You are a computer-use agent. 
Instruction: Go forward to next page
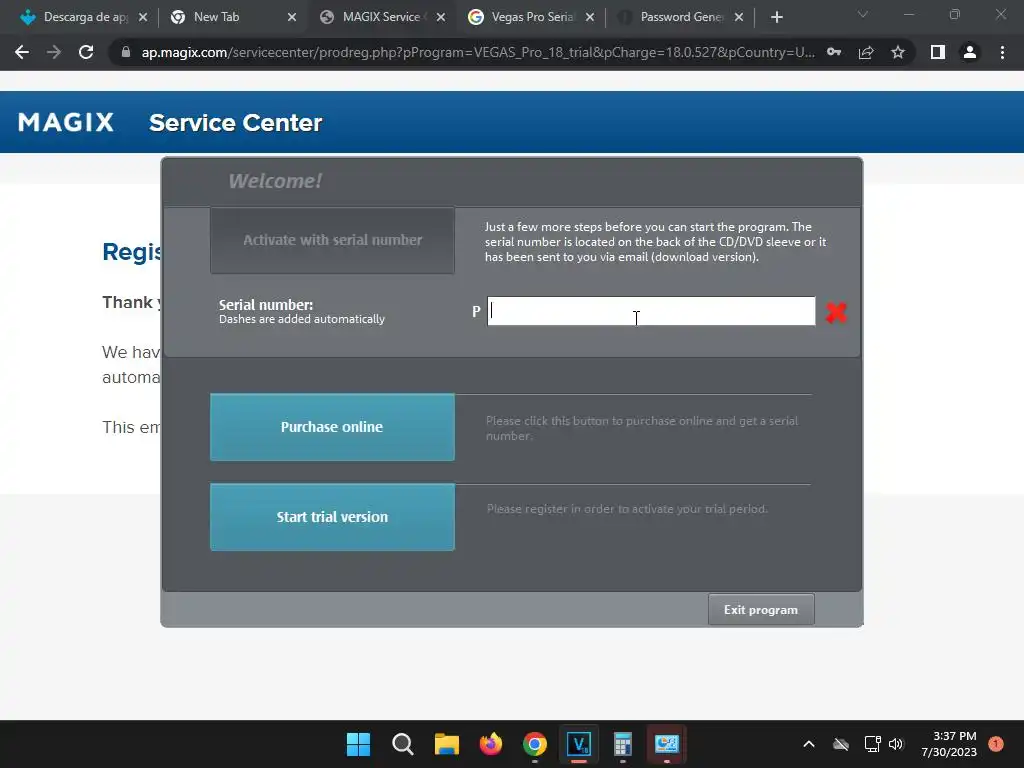[54, 52]
